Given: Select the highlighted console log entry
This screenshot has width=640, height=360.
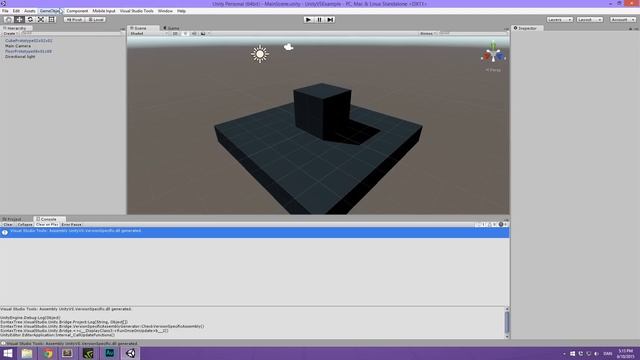Looking at the screenshot, I should pyautogui.click(x=255, y=233).
